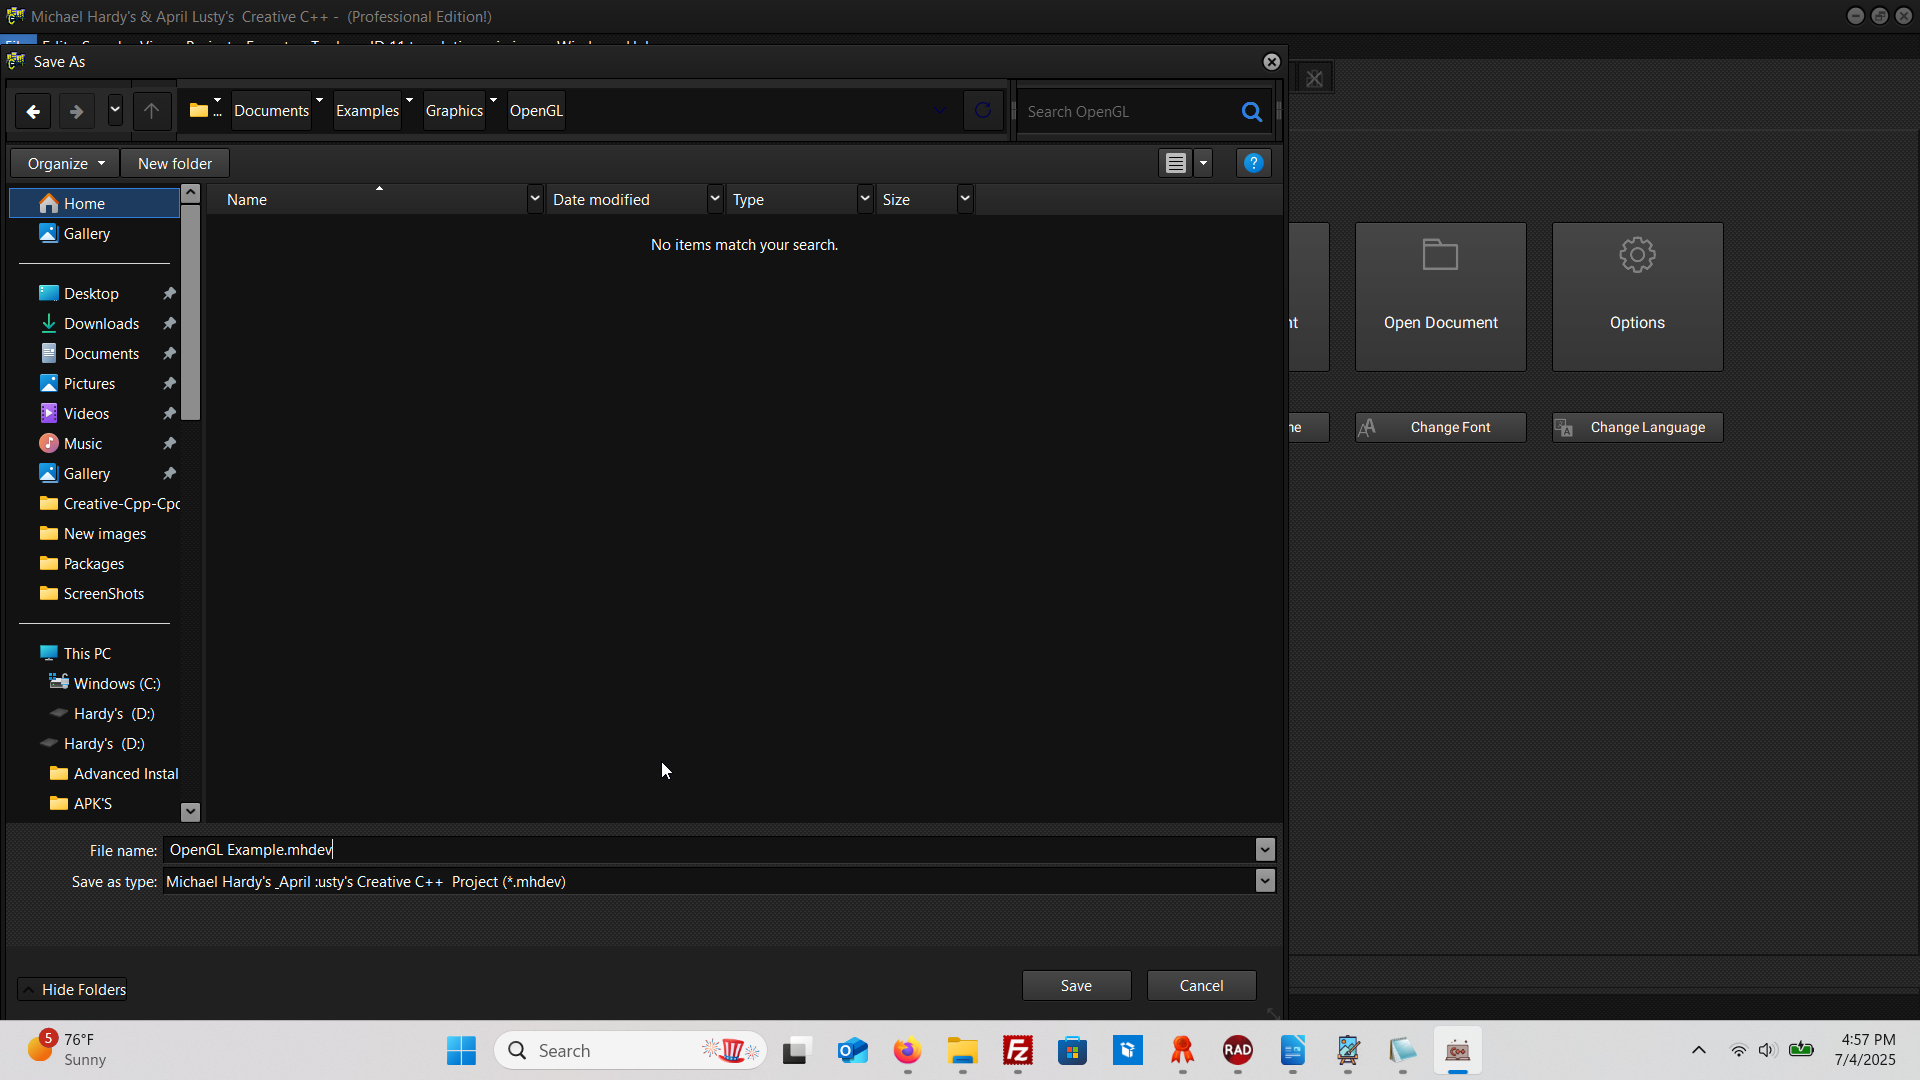The height and width of the screenshot is (1080, 1920).
Task: Open Options gear tile in main window
Action: [1638, 297]
